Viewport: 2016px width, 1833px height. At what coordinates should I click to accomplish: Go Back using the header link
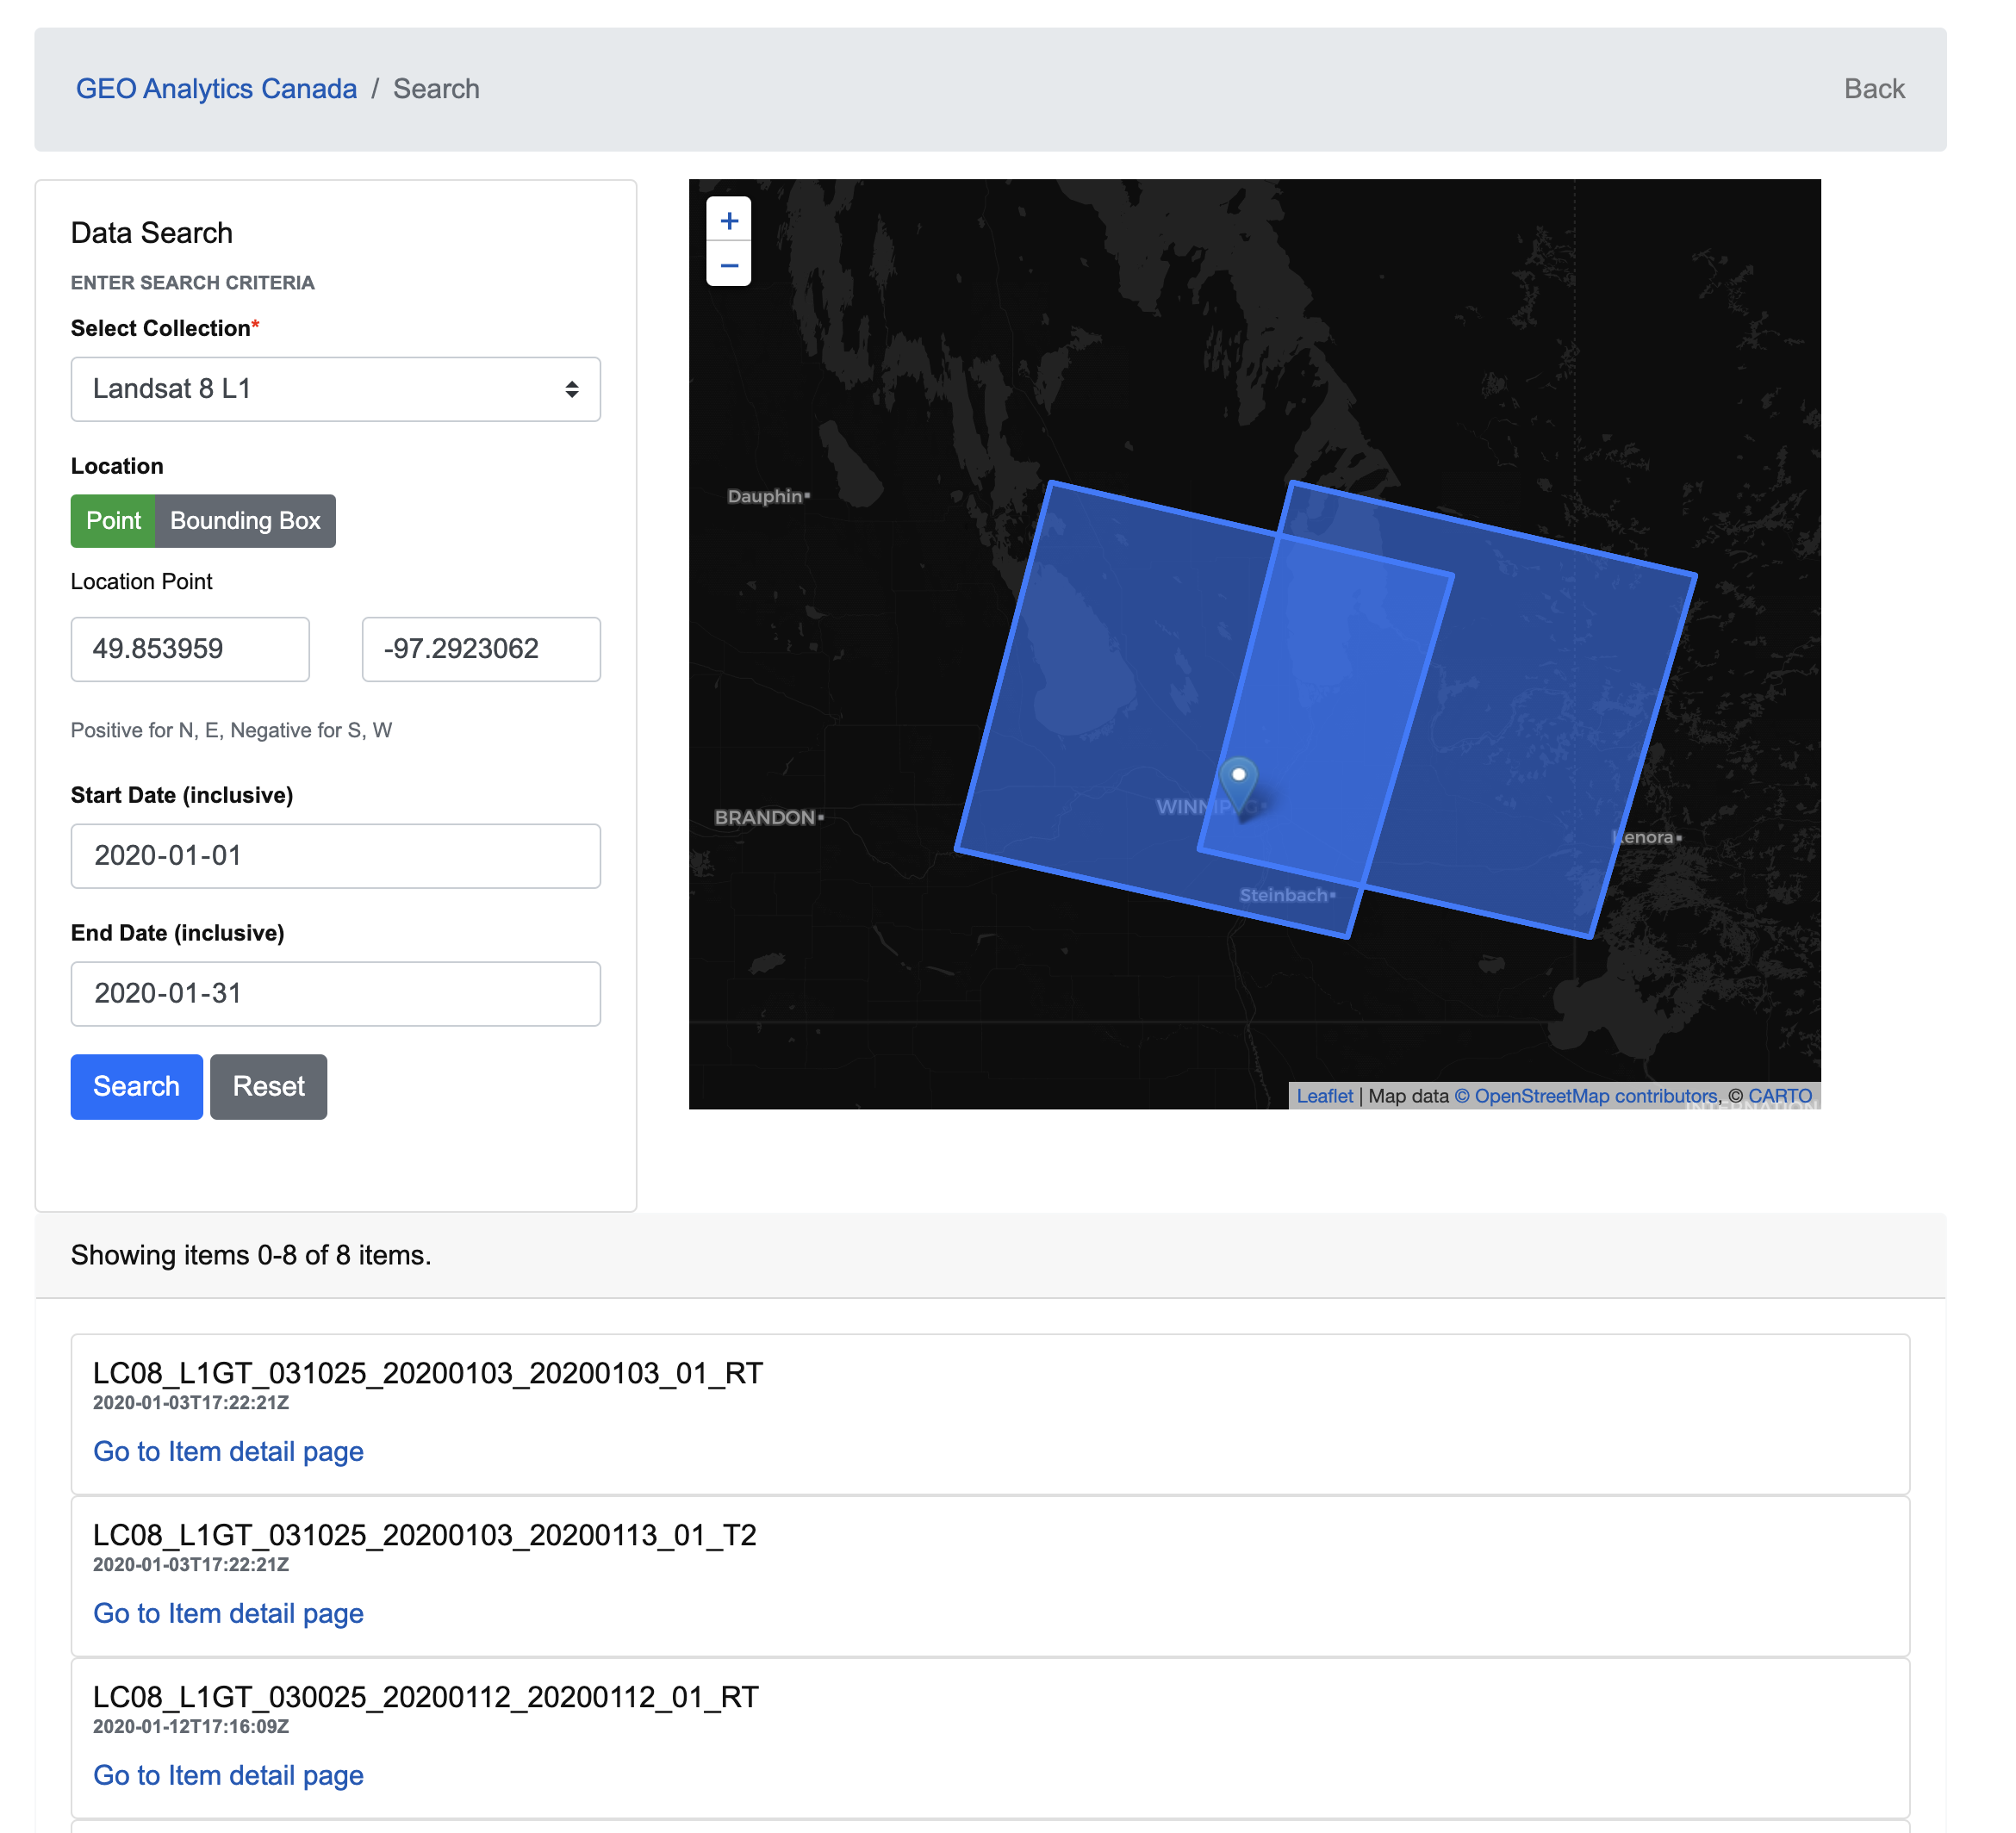pos(1873,89)
